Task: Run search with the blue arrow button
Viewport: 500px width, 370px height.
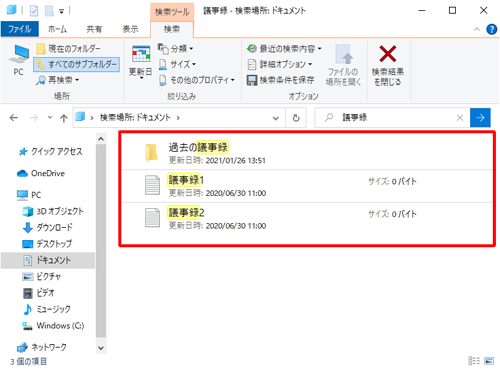Action: click(480, 118)
